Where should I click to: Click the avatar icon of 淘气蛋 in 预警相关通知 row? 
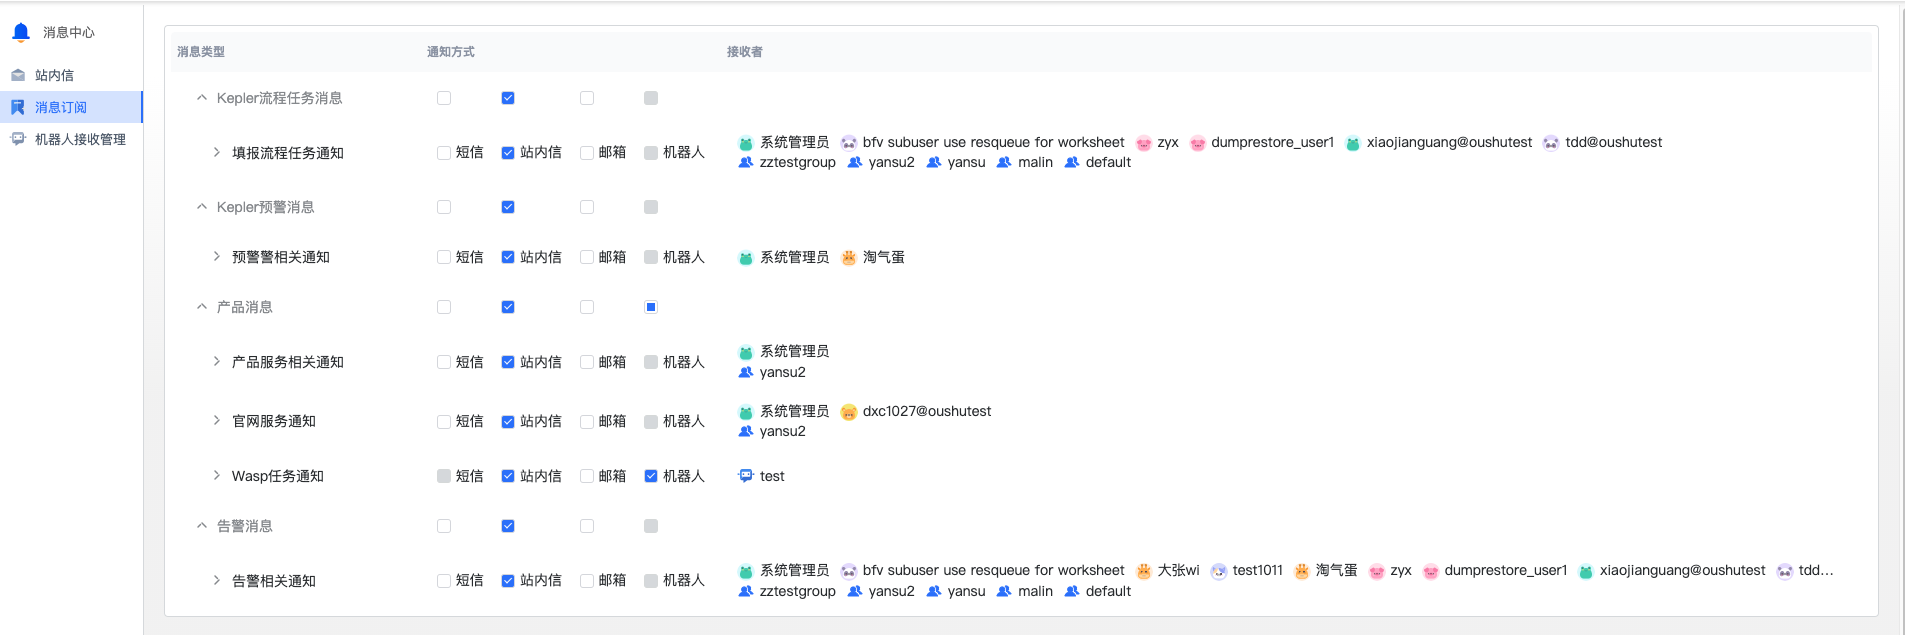(849, 258)
